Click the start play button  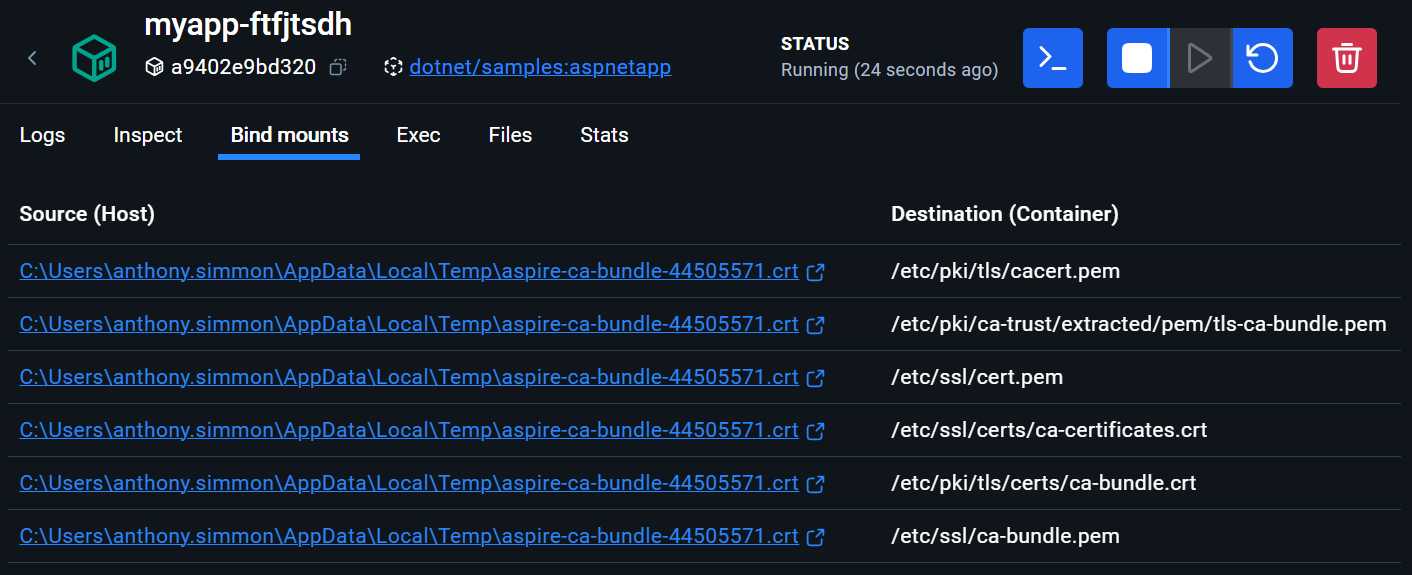(x=1200, y=58)
